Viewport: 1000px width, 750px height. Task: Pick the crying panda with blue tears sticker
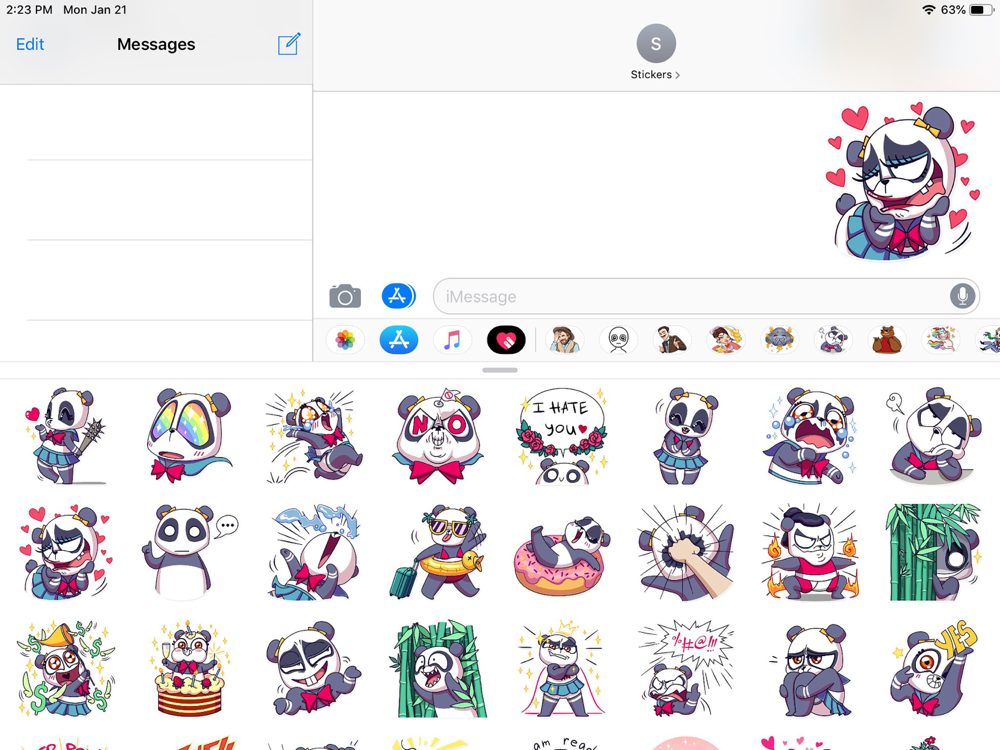(811, 436)
